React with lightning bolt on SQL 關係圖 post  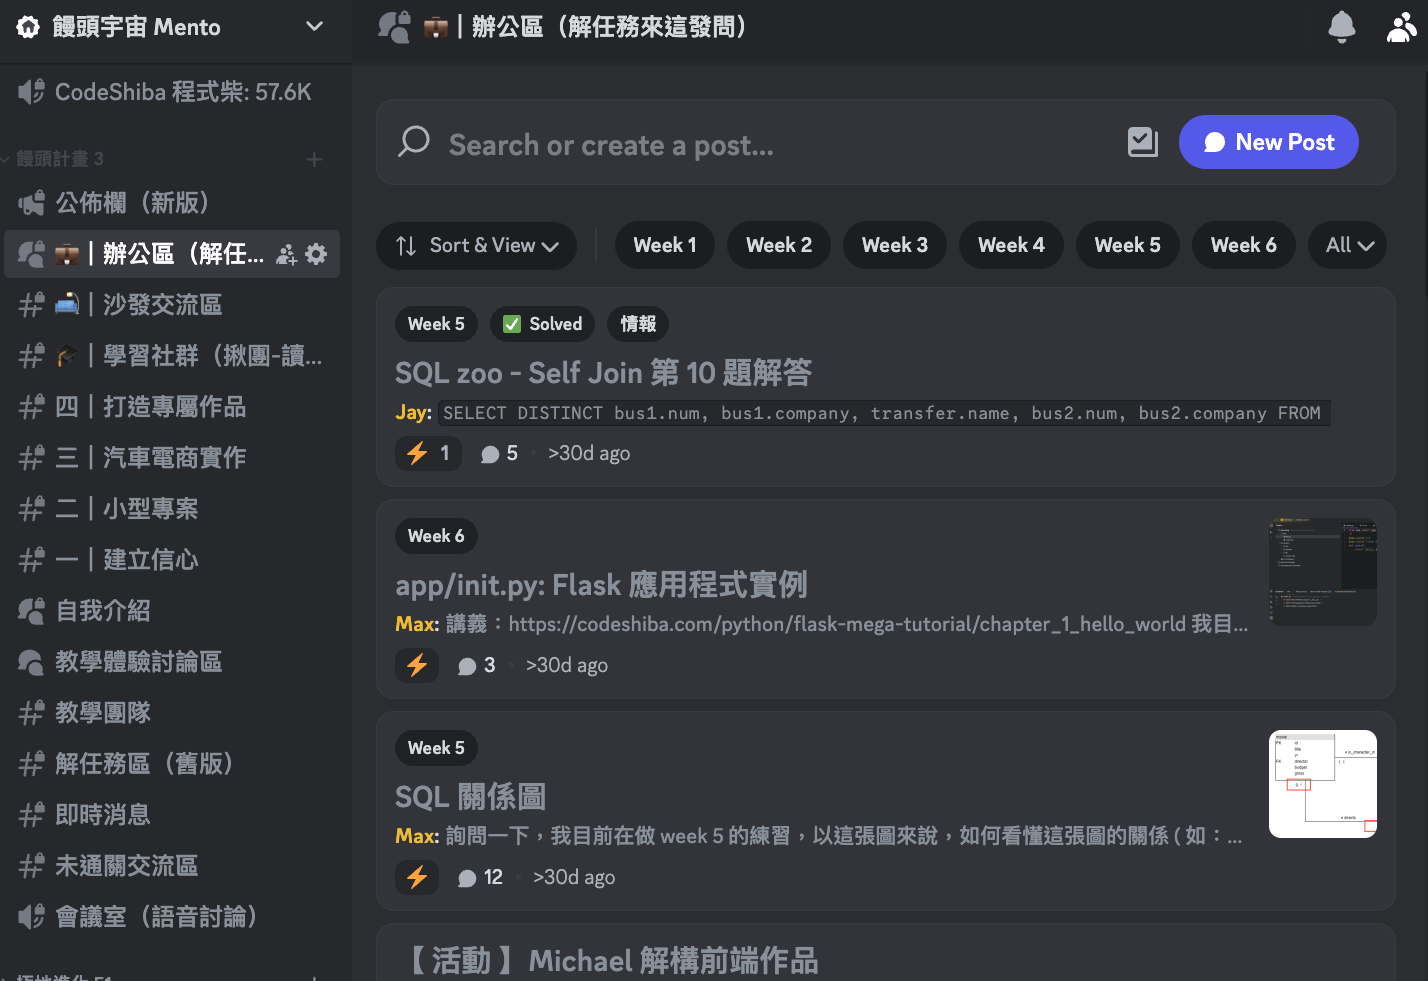tap(417, 877)
